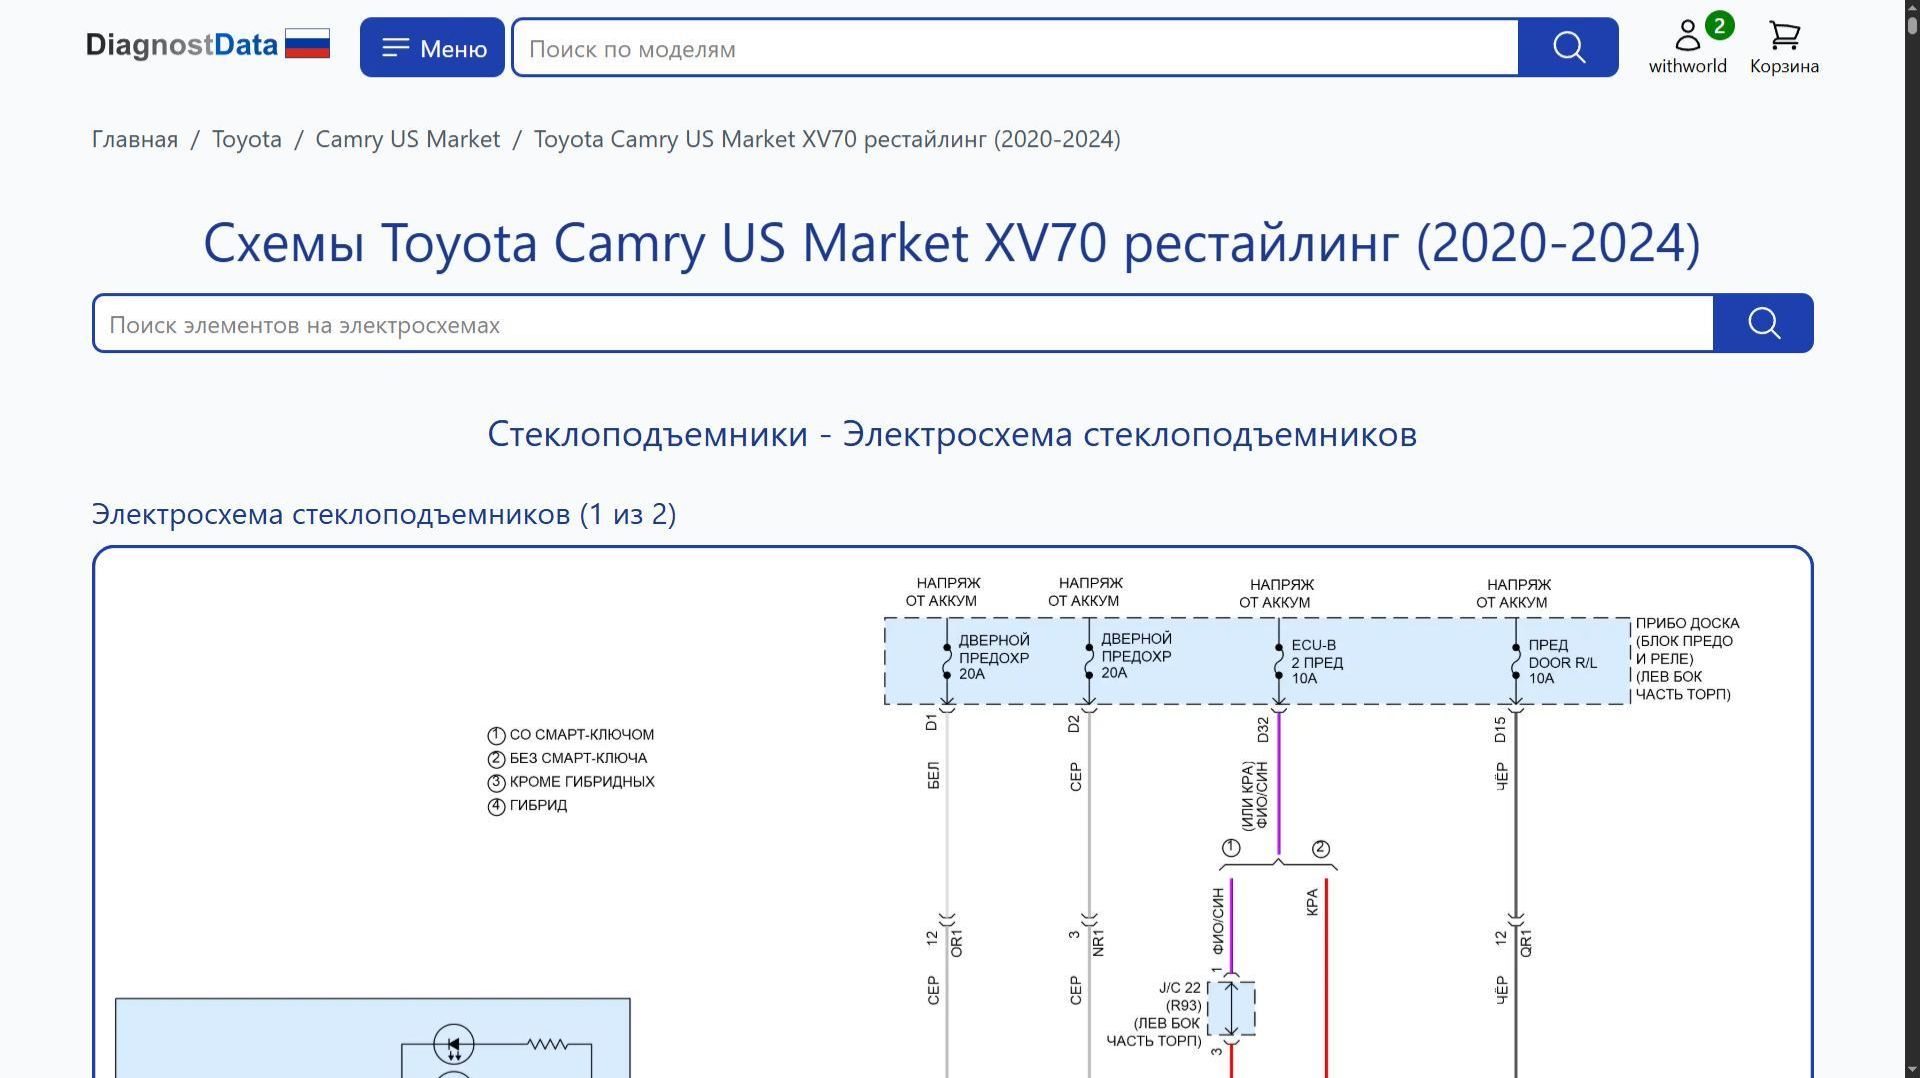Open the Toyota breadcrumb link
Image resolution: width=1920 pixels, height=1078 pixels.
pos(247,139)
